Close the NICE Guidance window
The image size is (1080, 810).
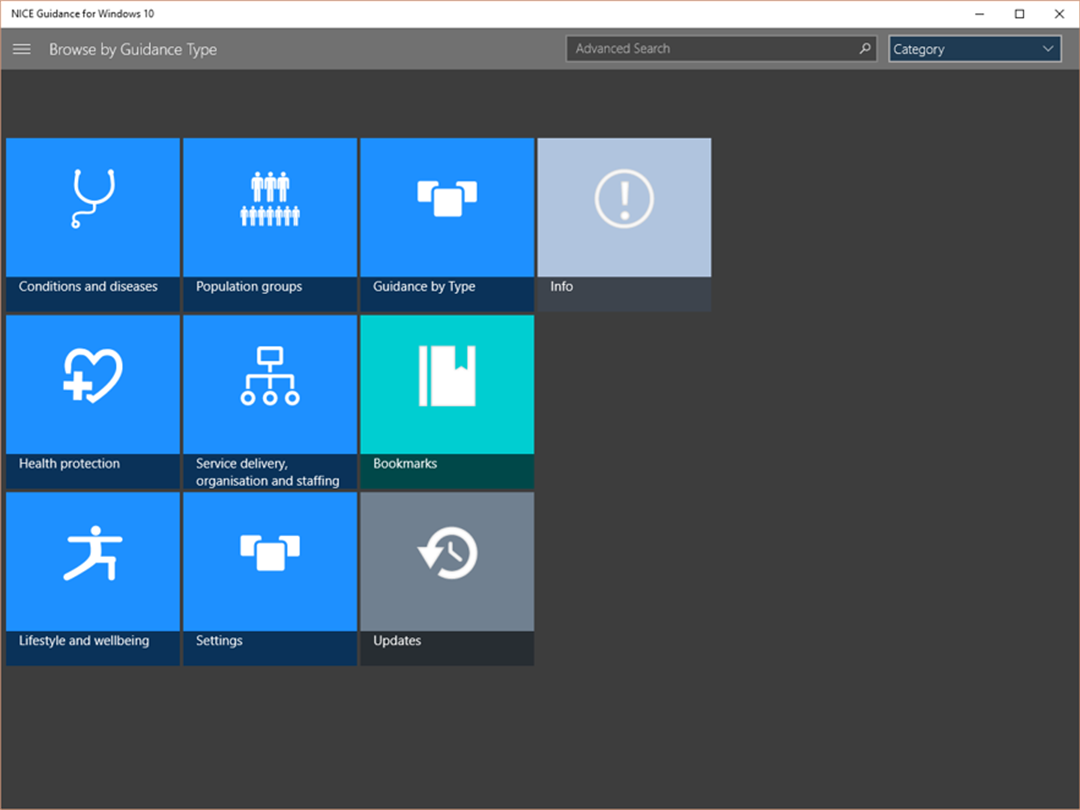click(1059, 14)
